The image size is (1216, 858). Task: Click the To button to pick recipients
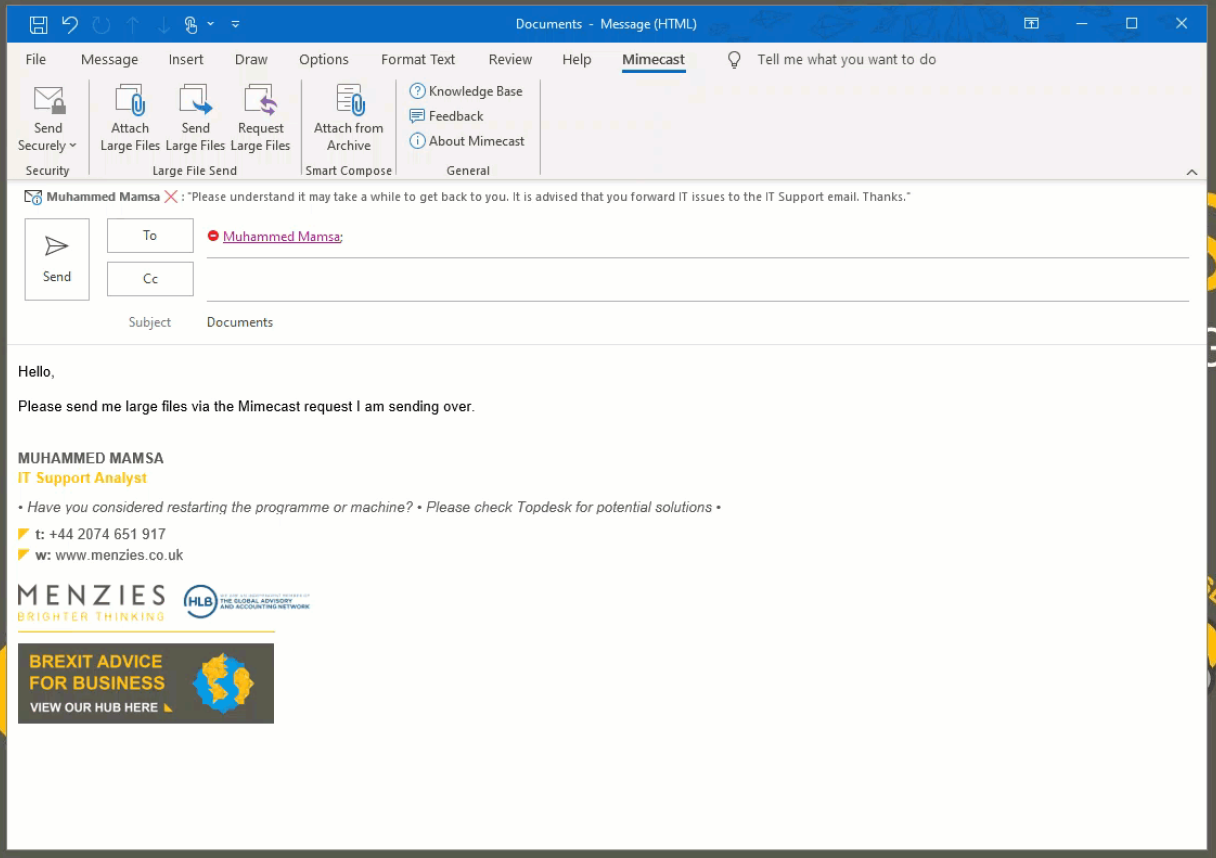click(150, 236)
